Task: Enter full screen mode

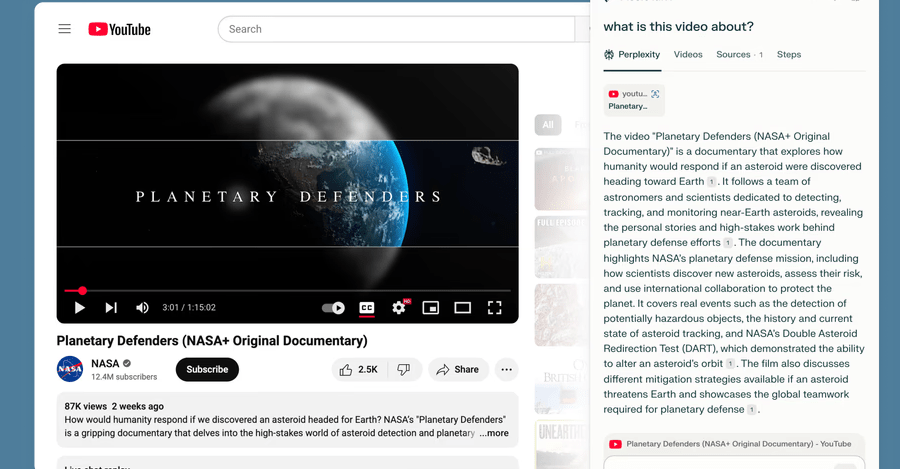Action: (x=494, y=308)
